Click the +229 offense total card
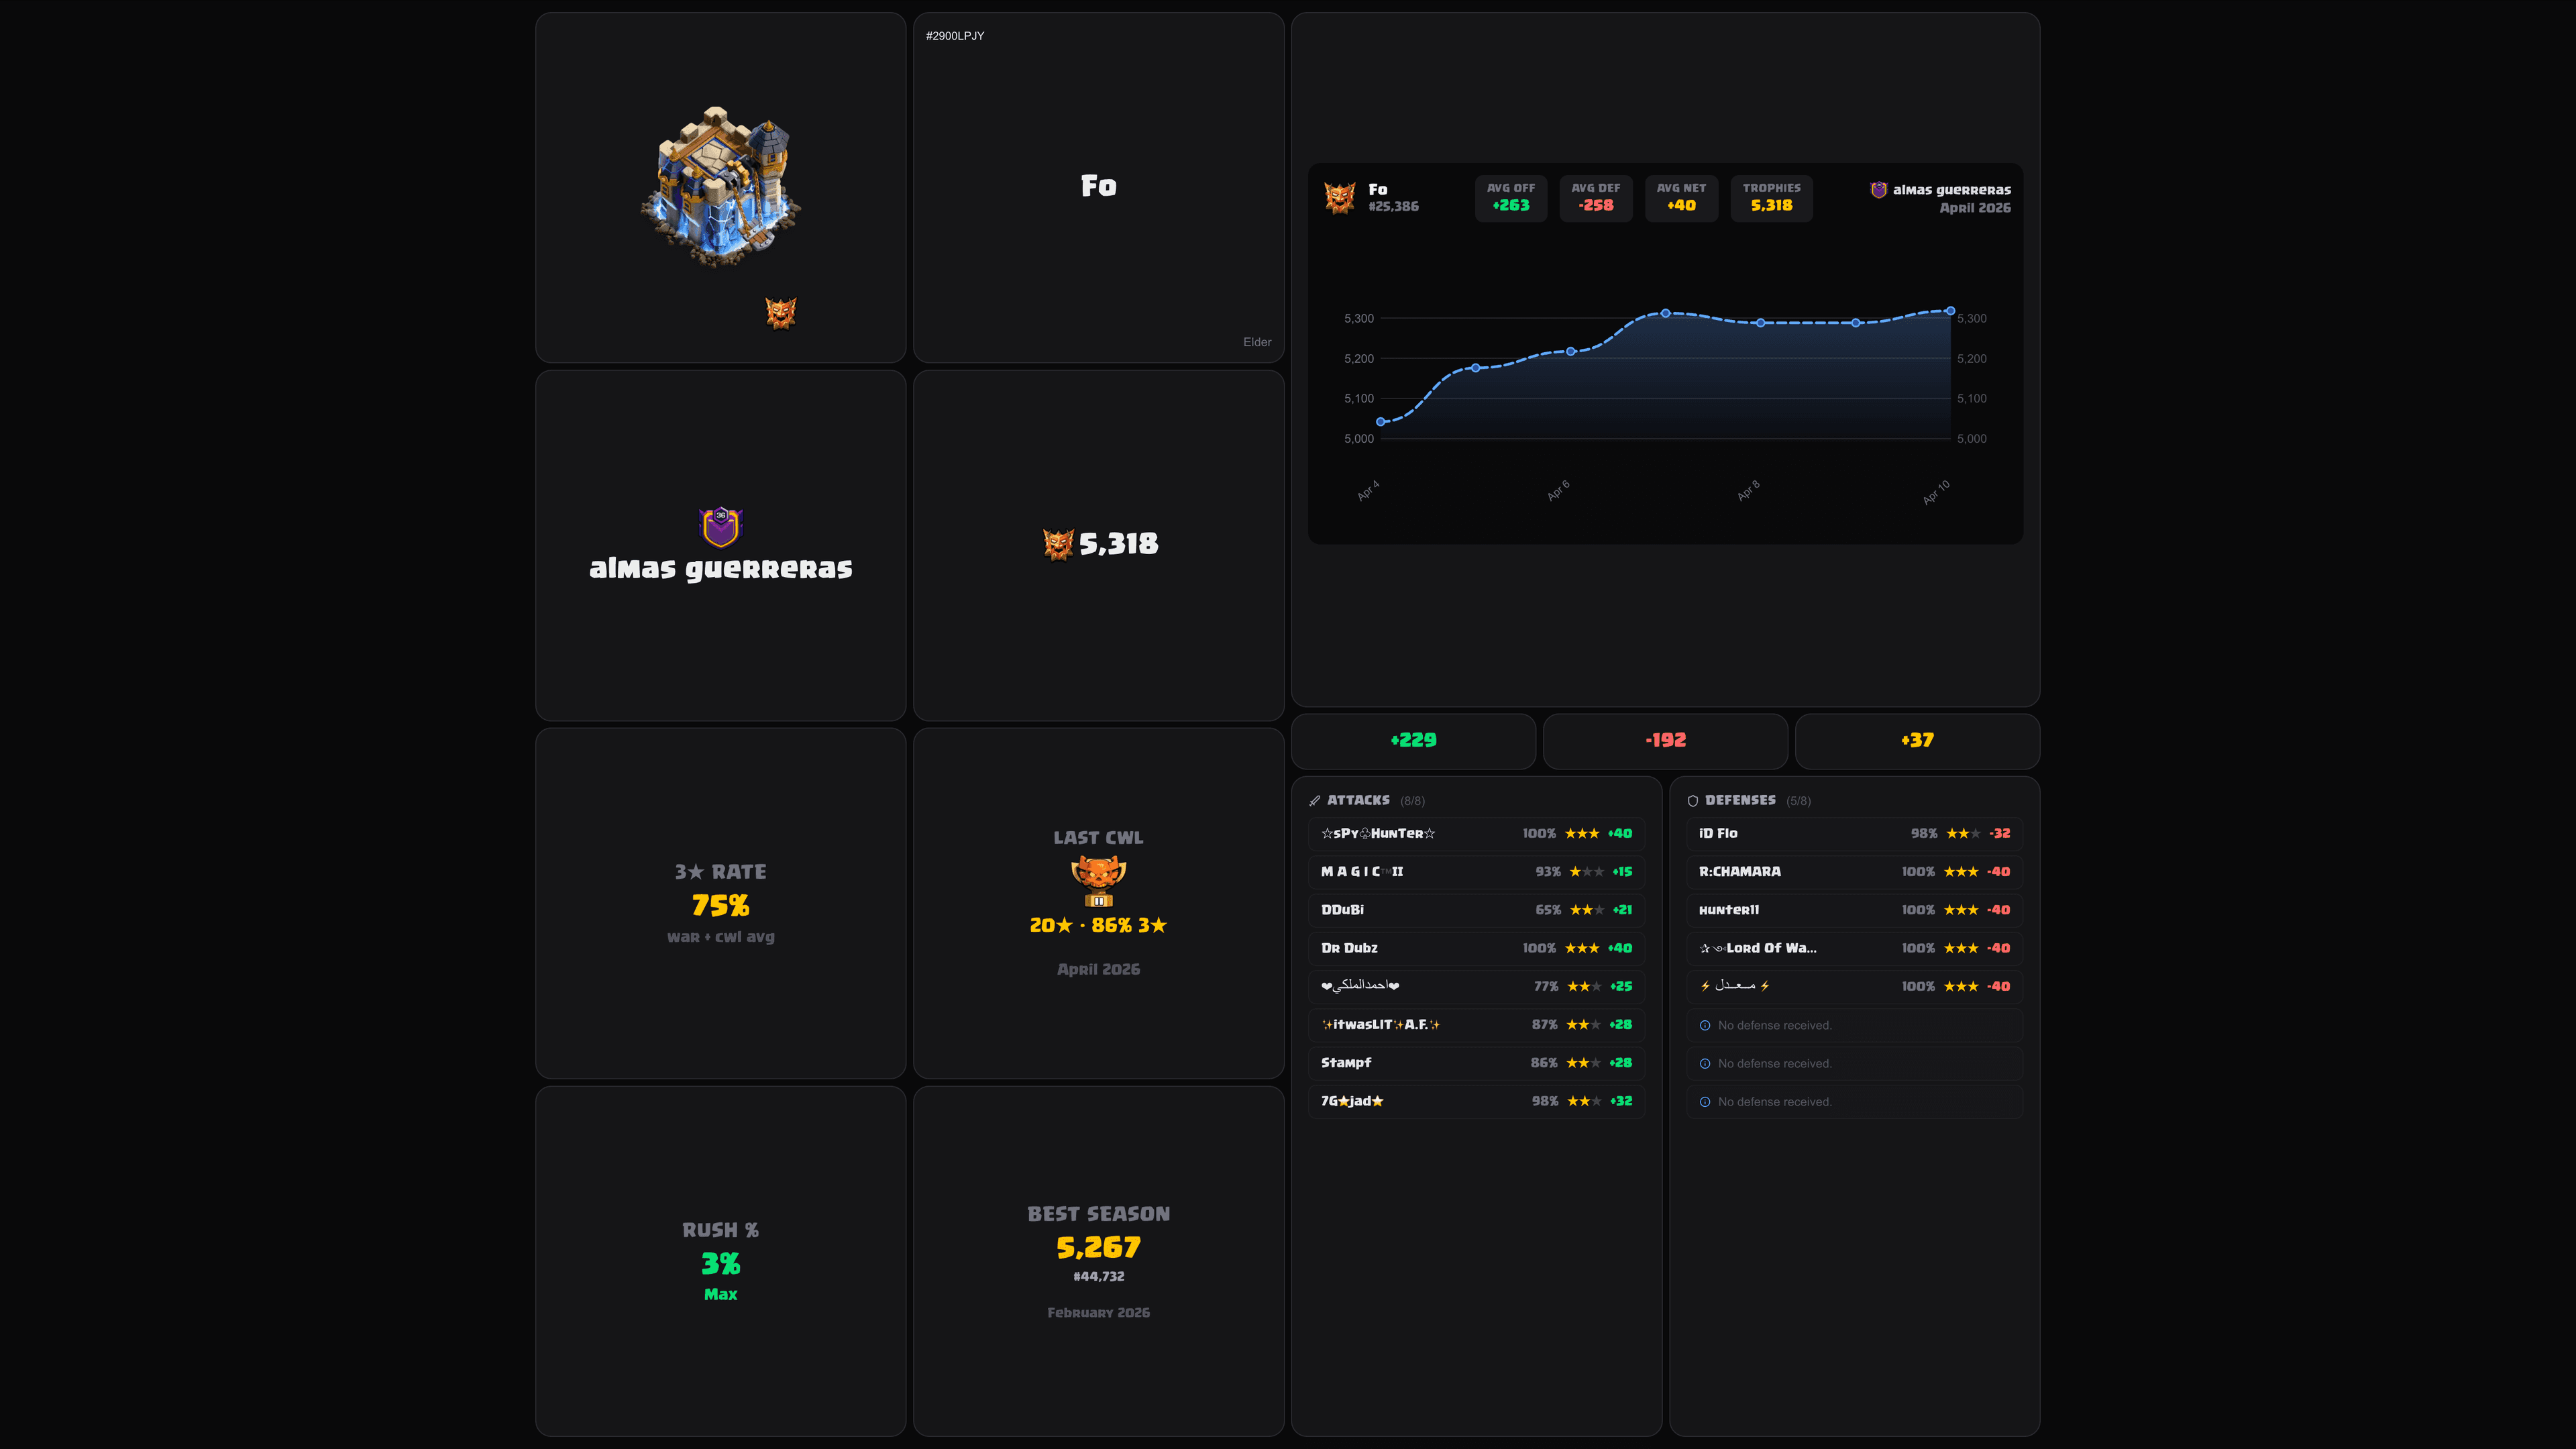Viewport: 2576px width, 1449px height. [x=1413, y=741]
